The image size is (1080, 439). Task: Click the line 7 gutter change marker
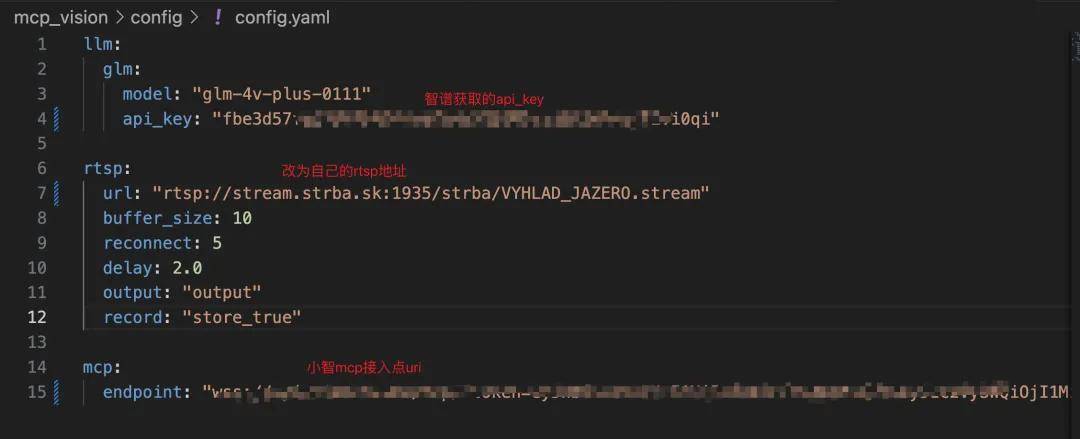pos(56,193)
